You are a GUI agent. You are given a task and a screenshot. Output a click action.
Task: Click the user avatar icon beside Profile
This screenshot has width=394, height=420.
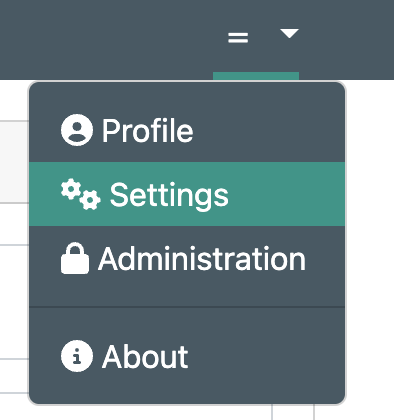tap(77, 130)
